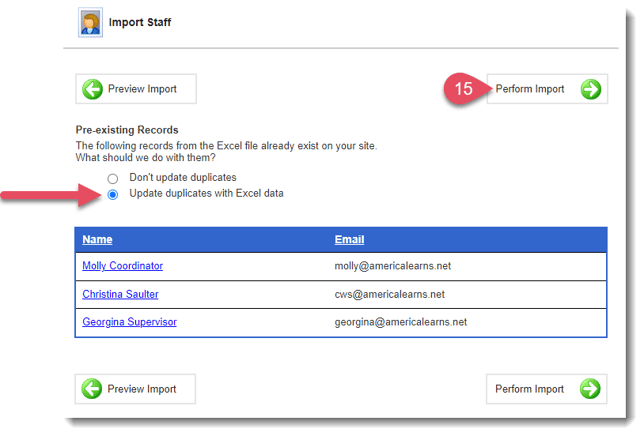This screenshot has width=644, height=436.
Task: Click green left arrow on top Preview Import
Action: click(x=92, y=89)
